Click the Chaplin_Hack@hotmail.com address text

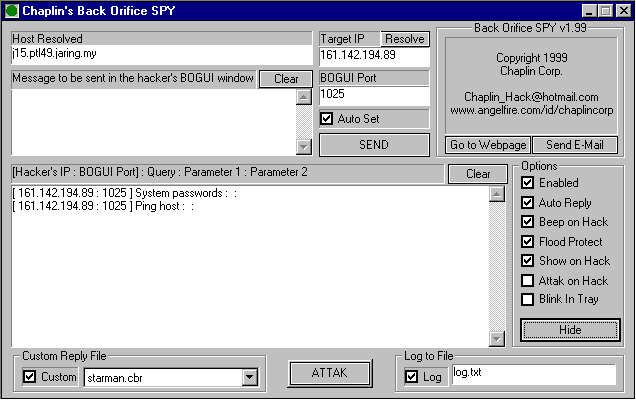[x=531, y=97]
